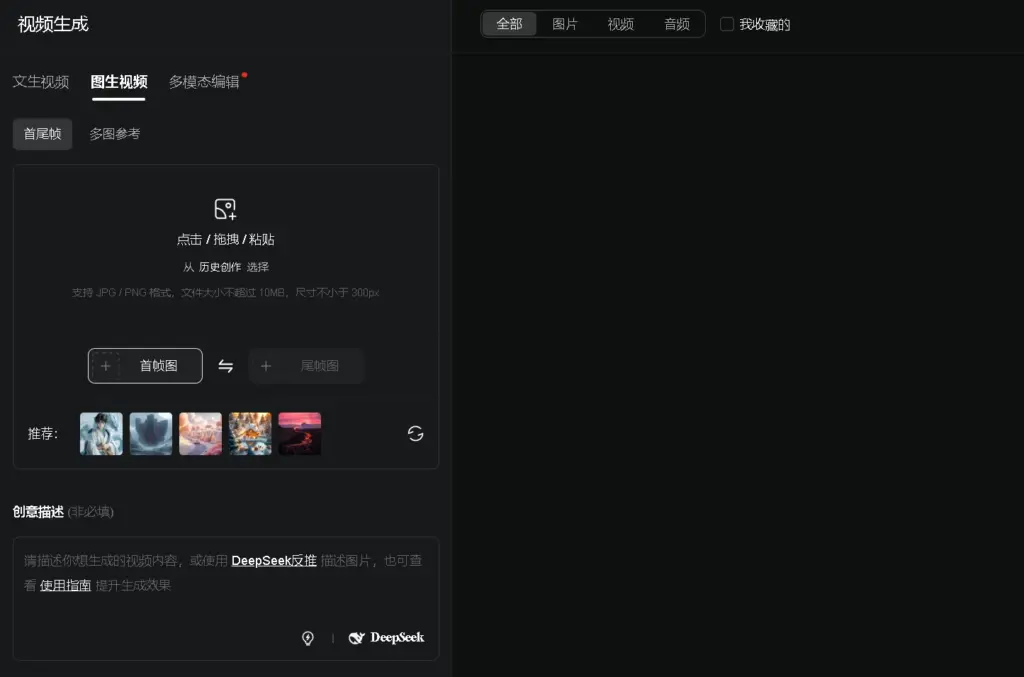Click the DeepSeek logo button
The image size is (1024, 677).
386,638
